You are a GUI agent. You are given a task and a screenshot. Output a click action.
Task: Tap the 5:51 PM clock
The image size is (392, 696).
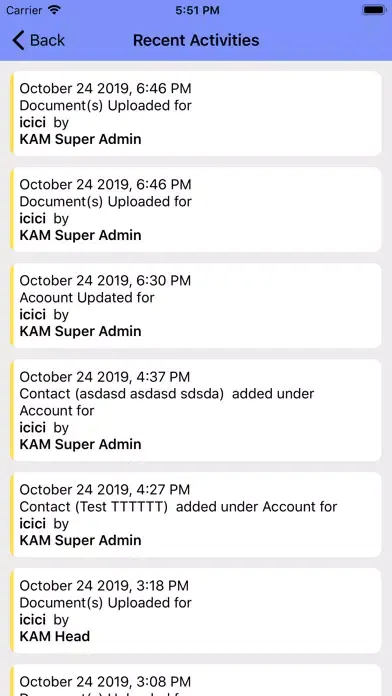[x=197, y=10]
